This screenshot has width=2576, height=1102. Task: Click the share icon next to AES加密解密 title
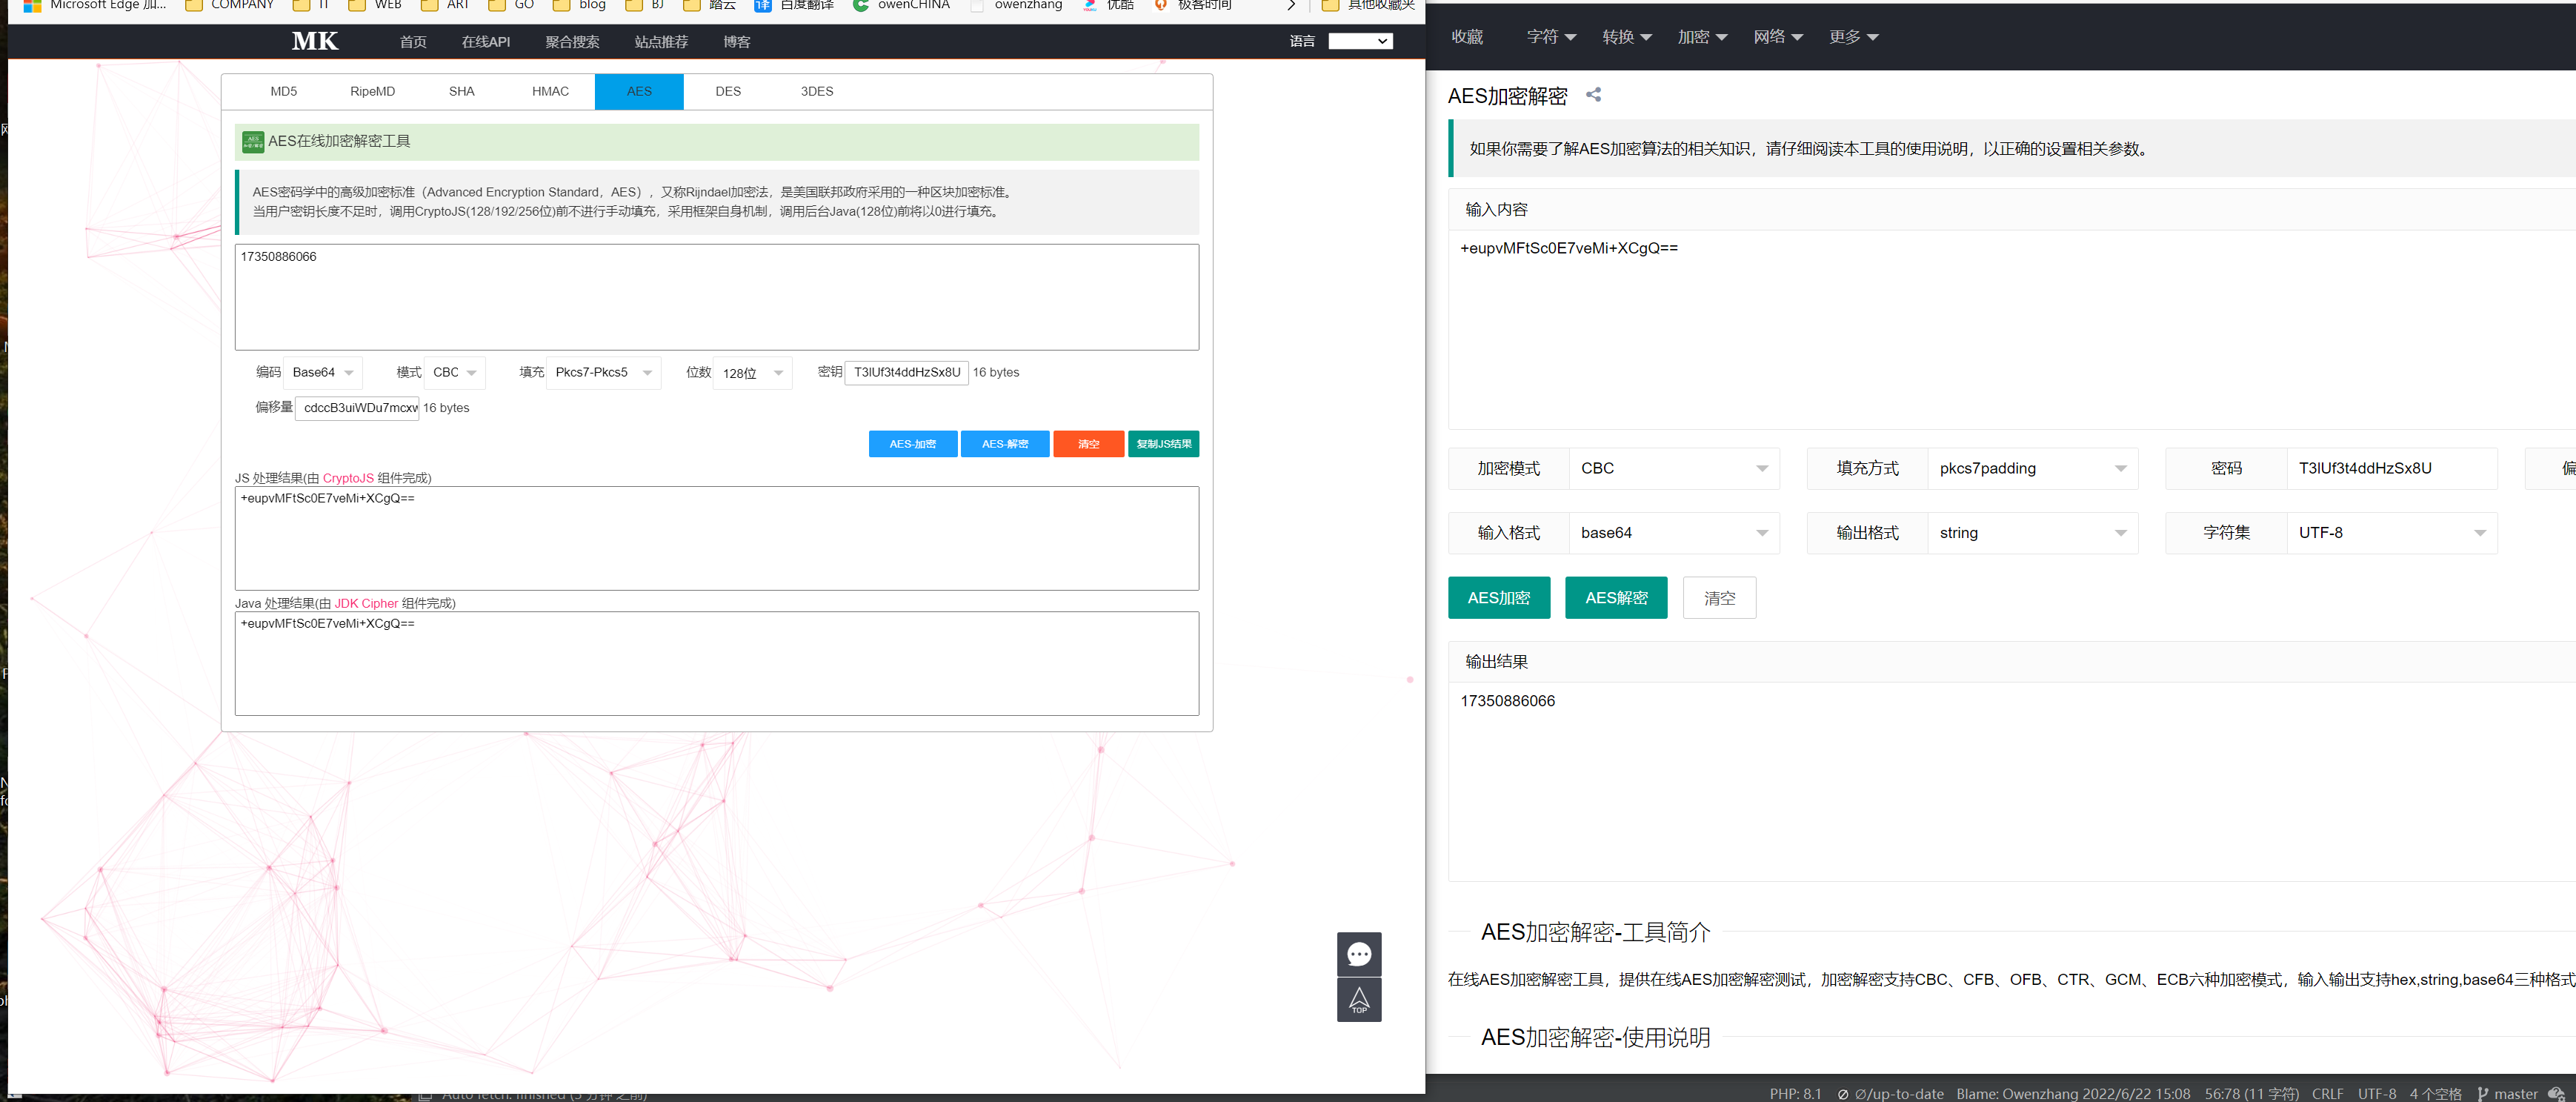click(1592, 95)
